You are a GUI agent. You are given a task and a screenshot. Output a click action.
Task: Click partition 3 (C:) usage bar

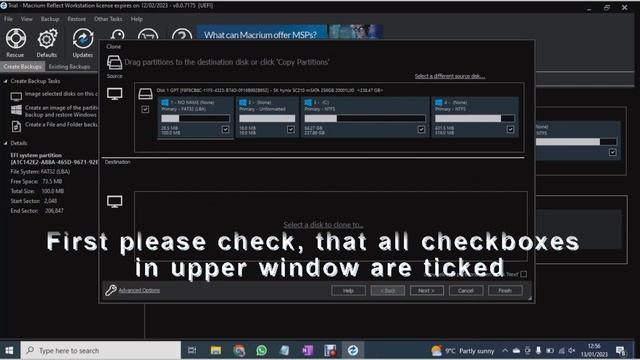tap(364, 118)
